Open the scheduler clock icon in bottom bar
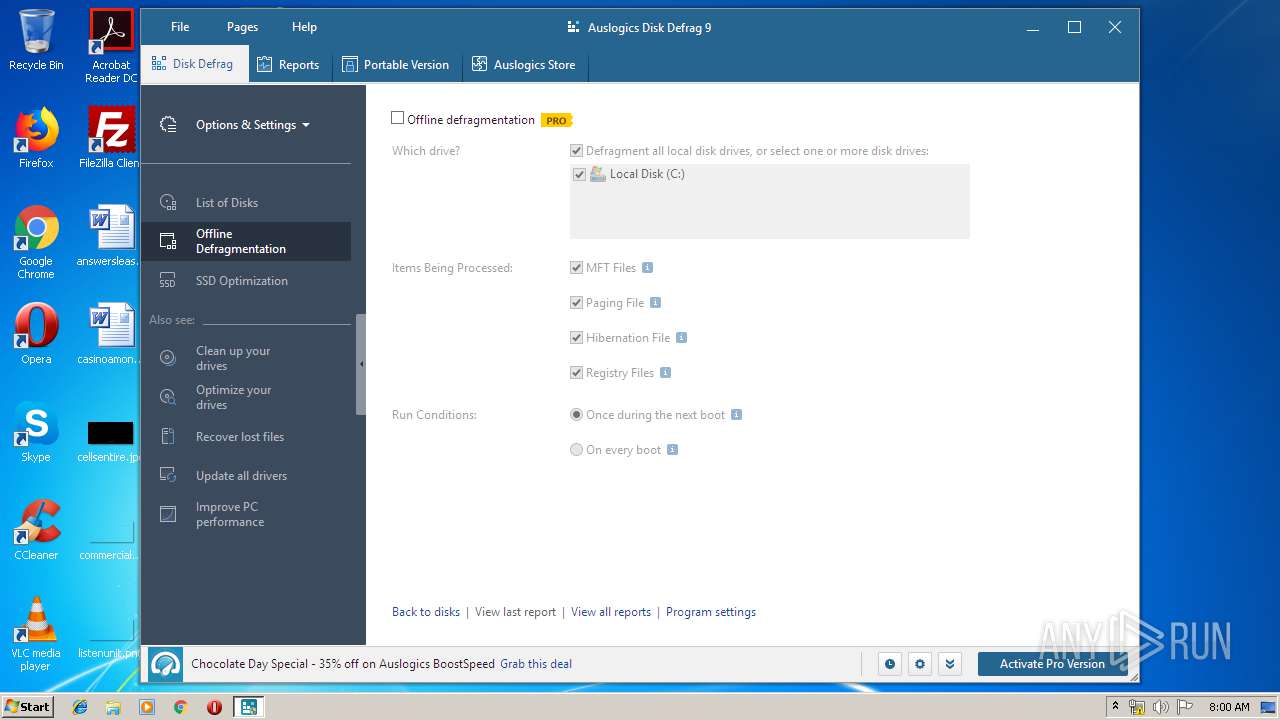Image resolution: width=1280 pixels, height=720 pixels. click(x=889, y=664)
